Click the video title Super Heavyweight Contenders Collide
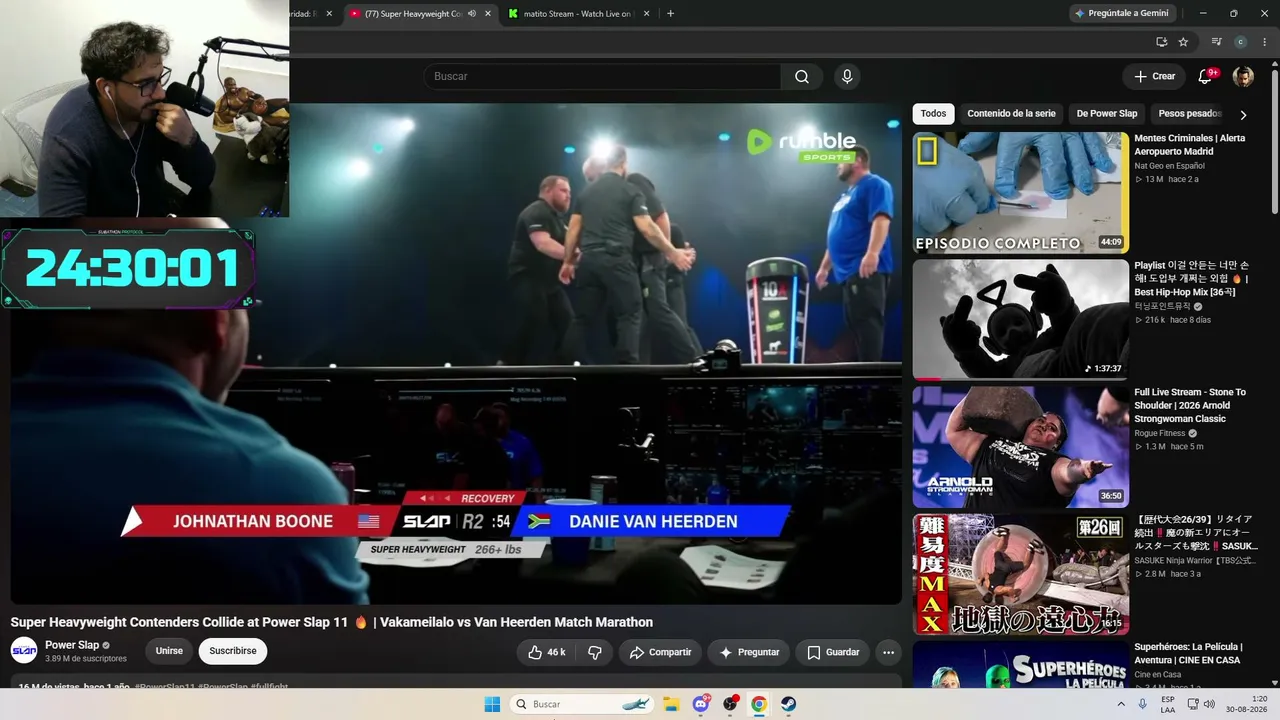1280x720 pixels. coord(332,622)
